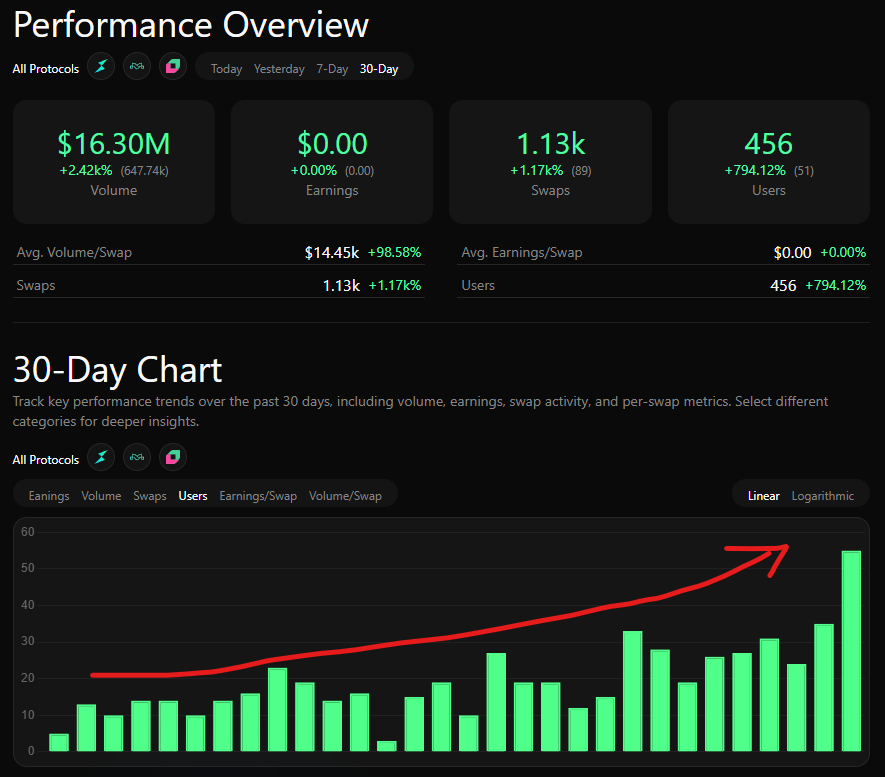Select the 30-Day period tab
885x777 pixels.
click(379, 69)
